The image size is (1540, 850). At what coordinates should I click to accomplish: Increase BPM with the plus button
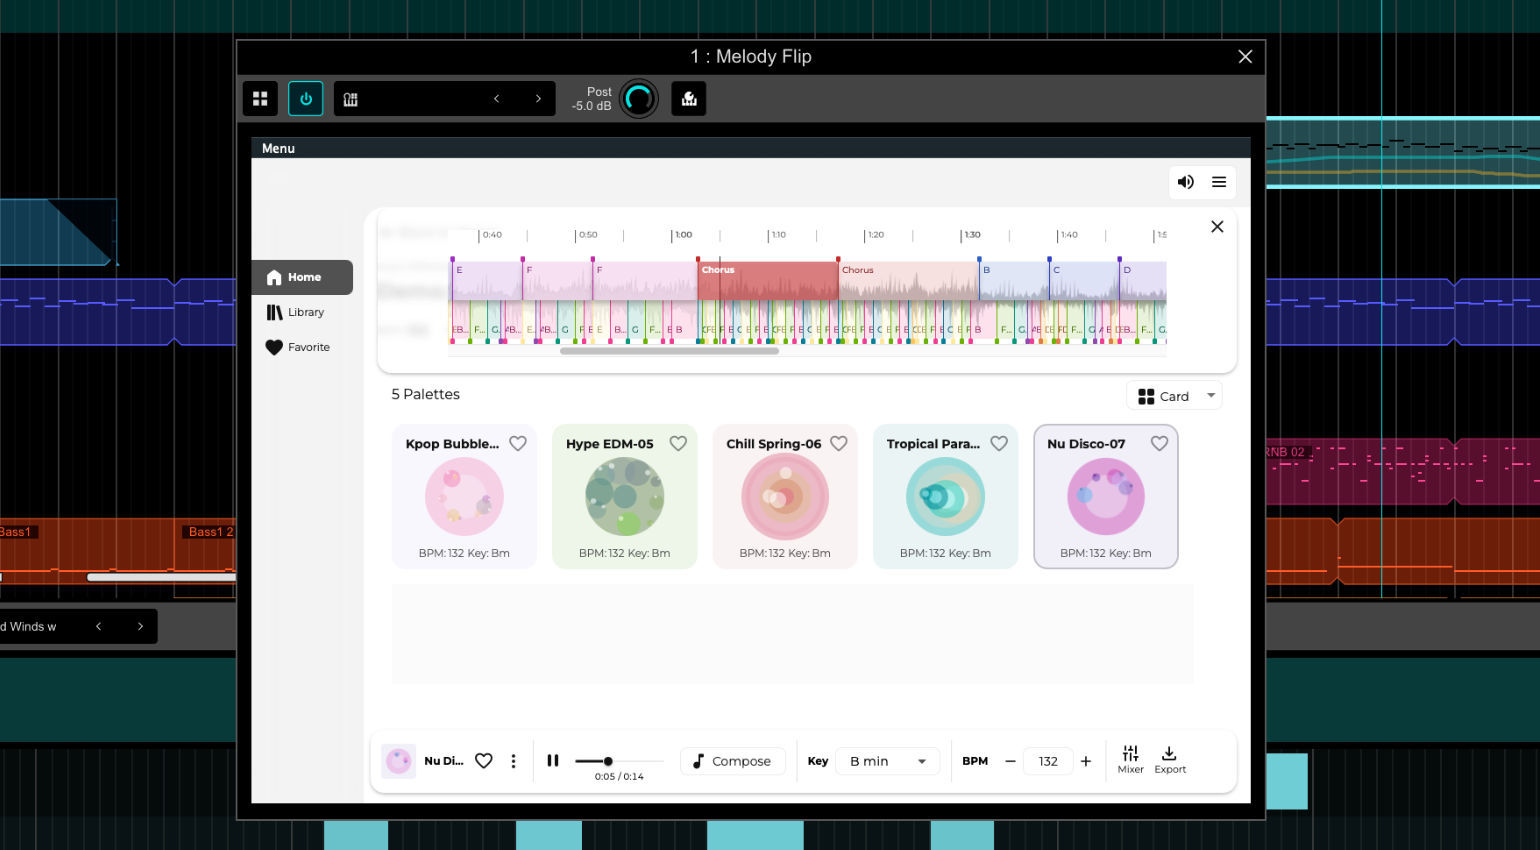[x=1086, y=761]
